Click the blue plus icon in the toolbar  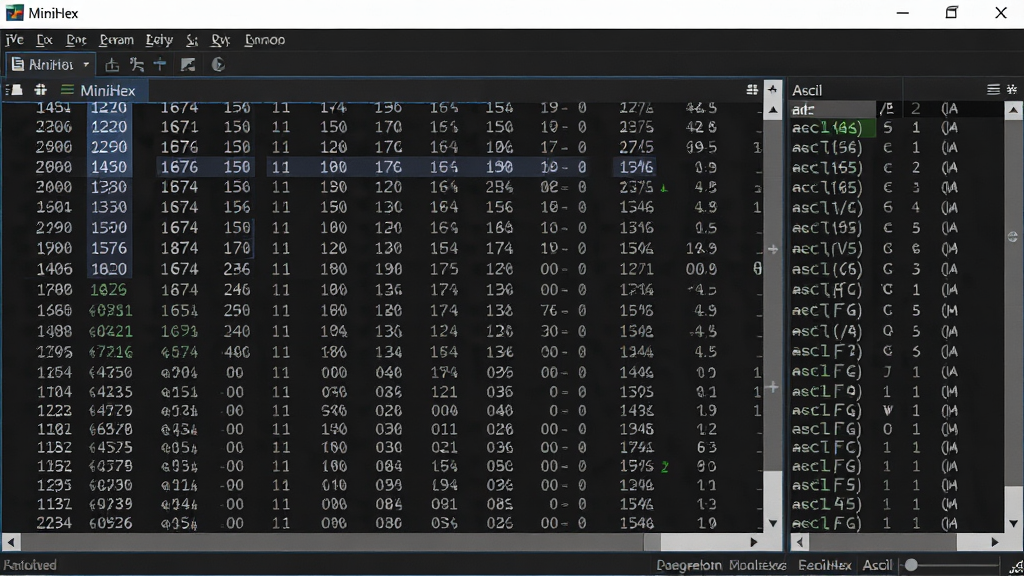click(160, 64)
